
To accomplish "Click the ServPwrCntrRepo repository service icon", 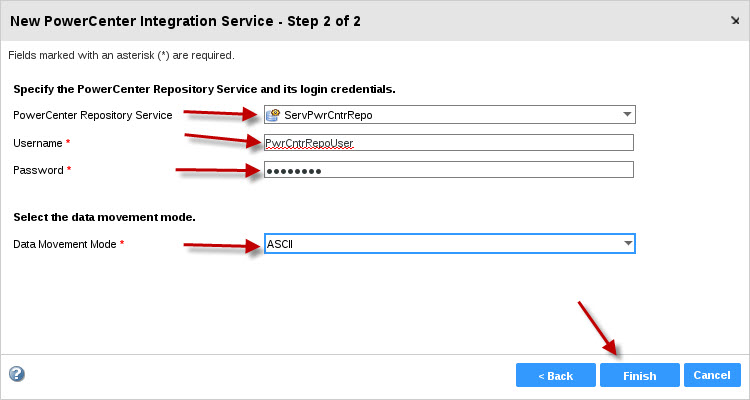I will tap(273, 115).
